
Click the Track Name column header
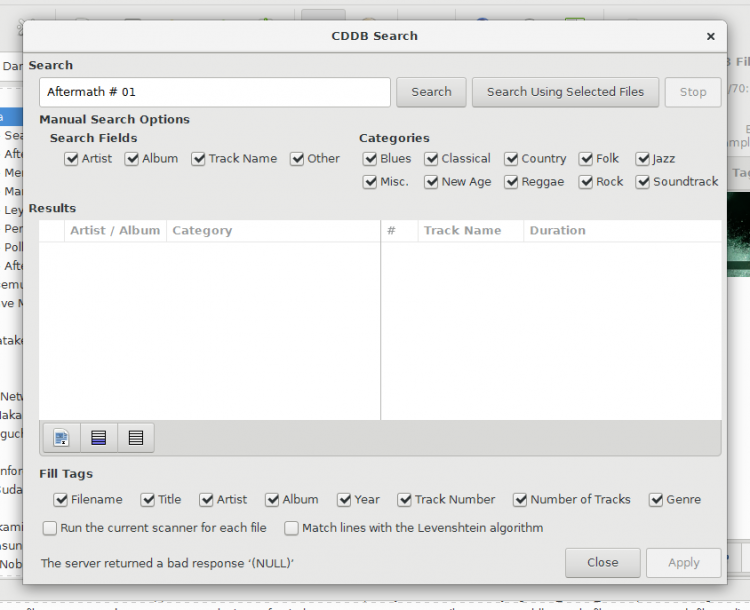(471, 231)
